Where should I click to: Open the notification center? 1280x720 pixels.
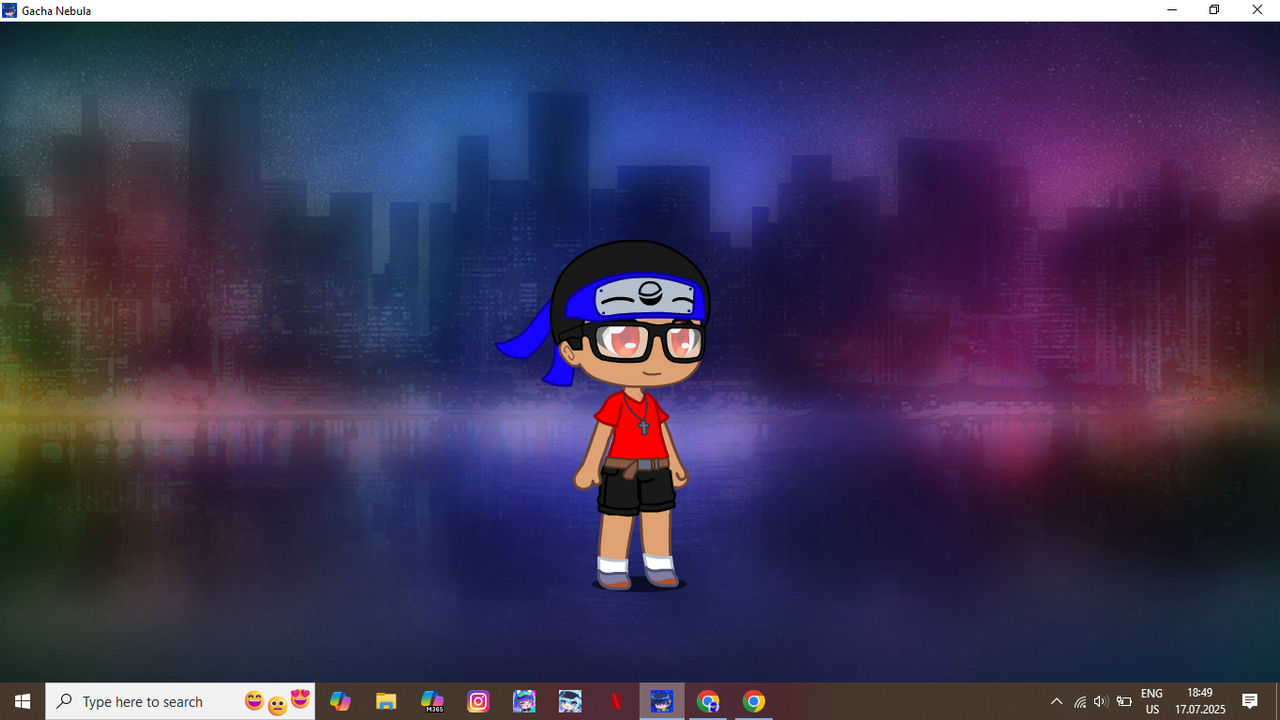pos(1250,701)
